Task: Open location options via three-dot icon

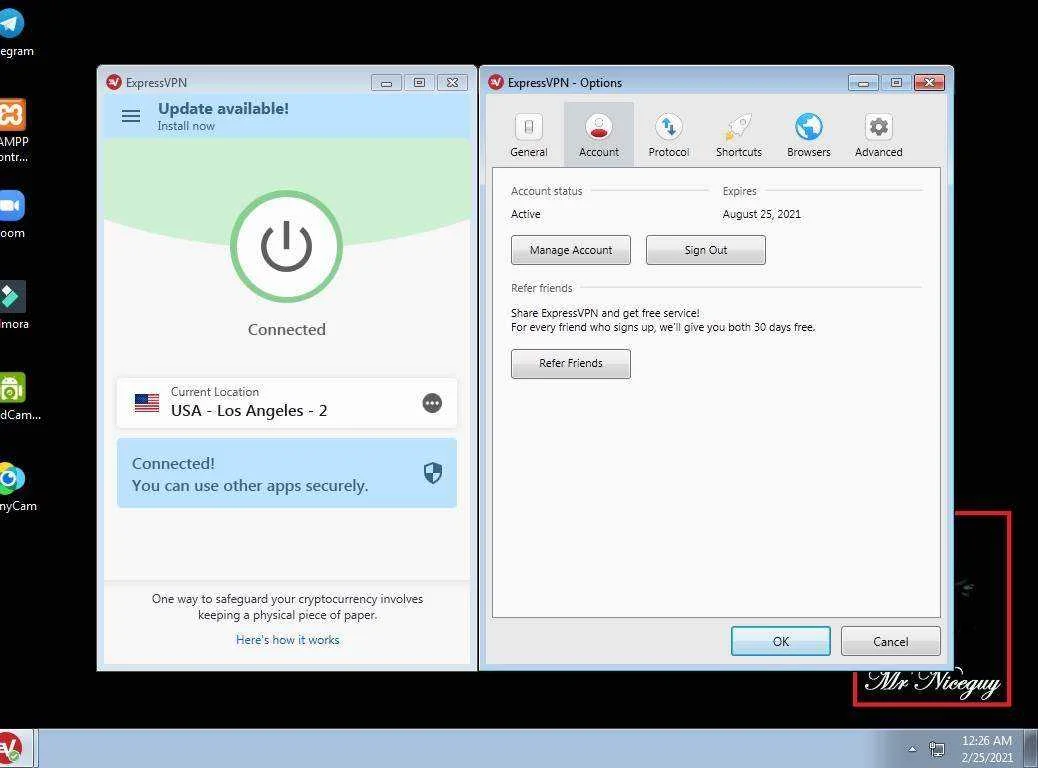Action: pyautogui.click(x=432, y=403)
